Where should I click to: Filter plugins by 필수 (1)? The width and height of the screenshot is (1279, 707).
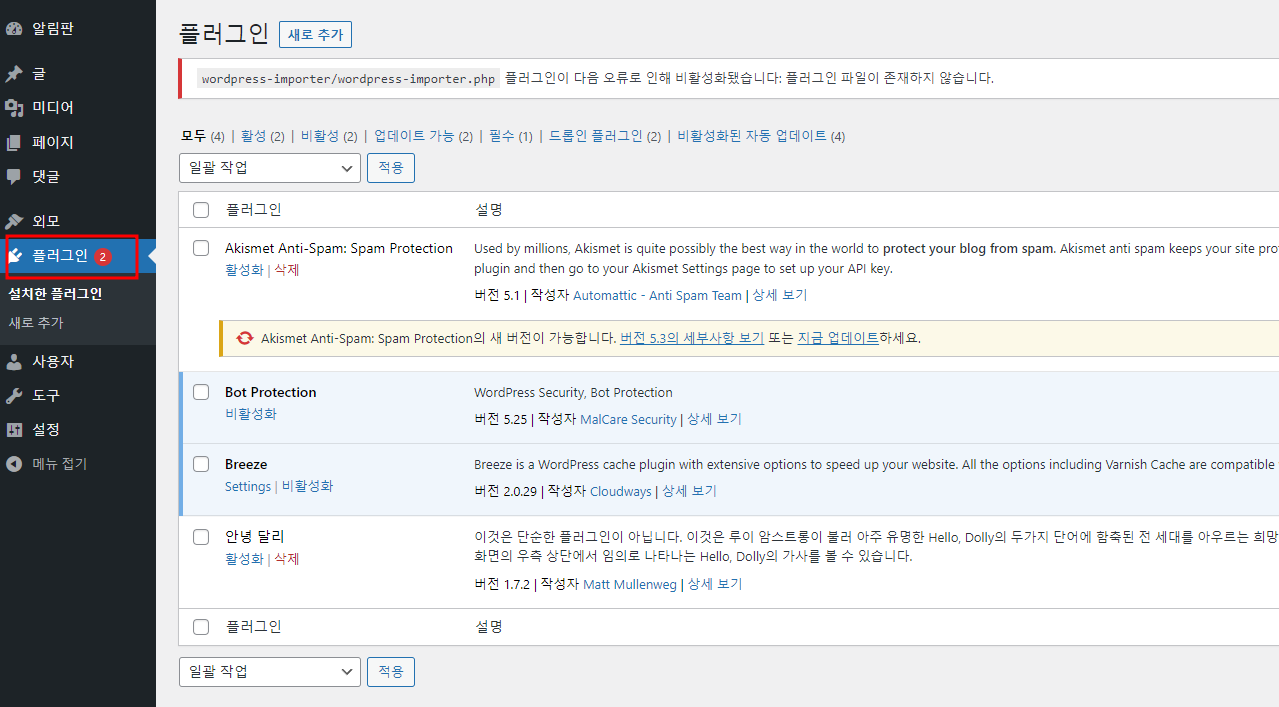point(511,136)
